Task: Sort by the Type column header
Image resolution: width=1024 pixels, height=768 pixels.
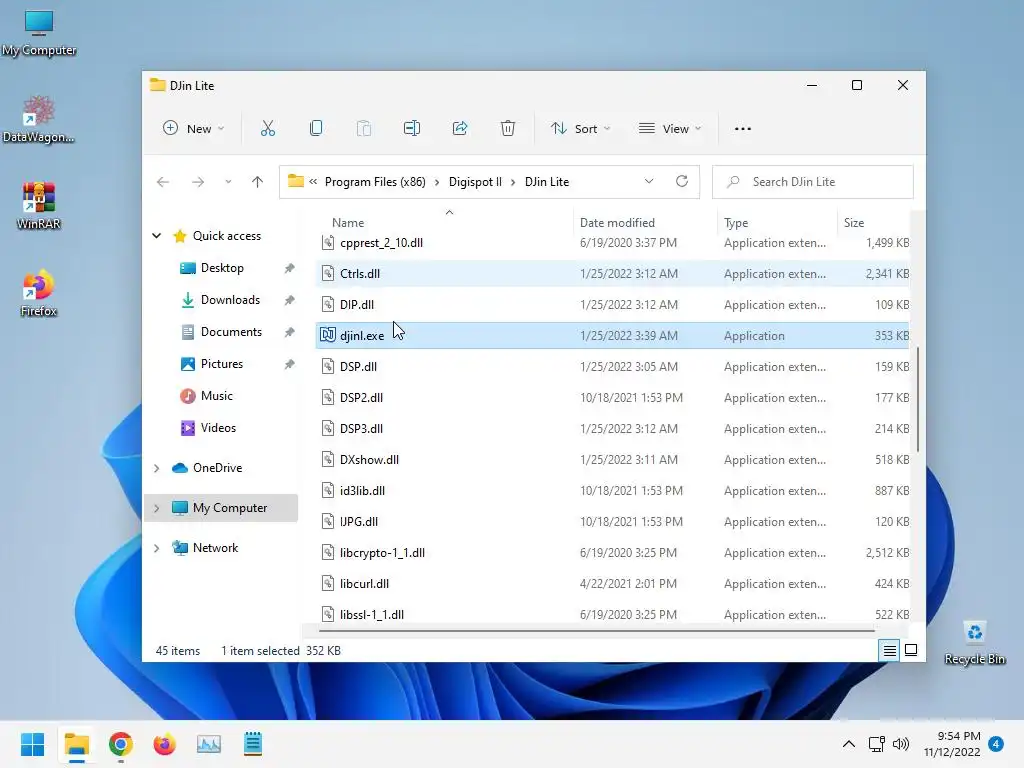Action: (736, 223)
